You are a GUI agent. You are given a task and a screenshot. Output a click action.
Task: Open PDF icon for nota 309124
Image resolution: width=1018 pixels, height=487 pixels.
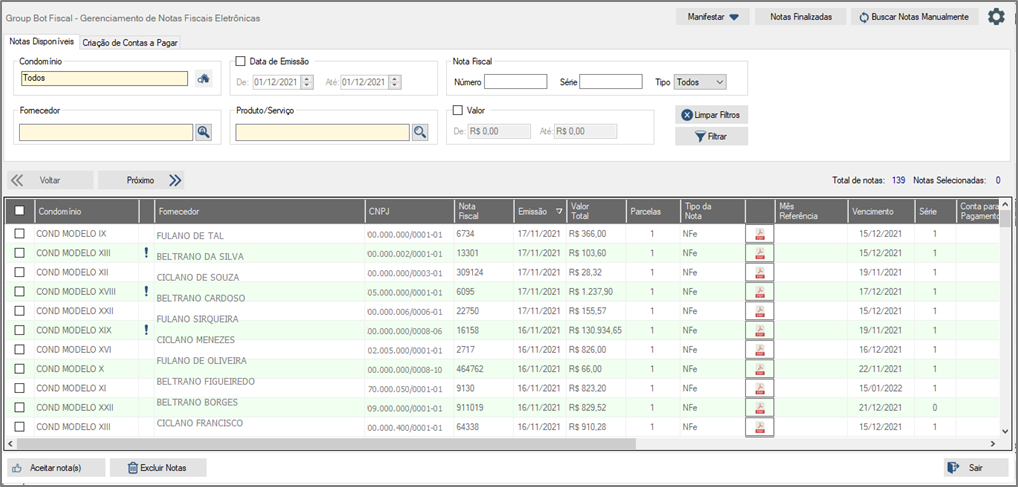tap(760, 273)
